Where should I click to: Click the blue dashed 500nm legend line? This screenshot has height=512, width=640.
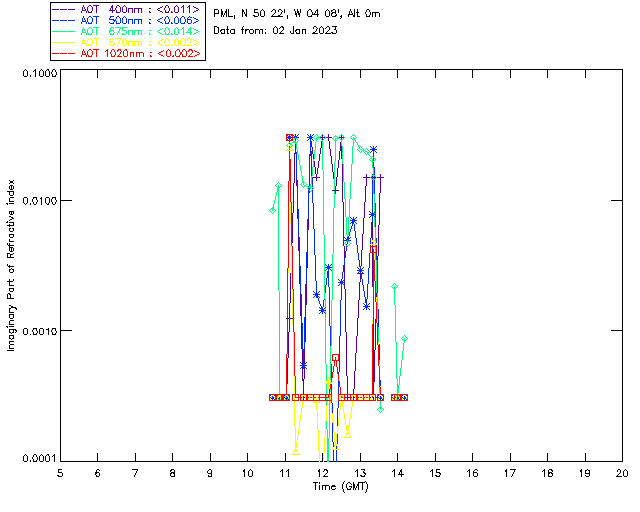click(64, 21)
